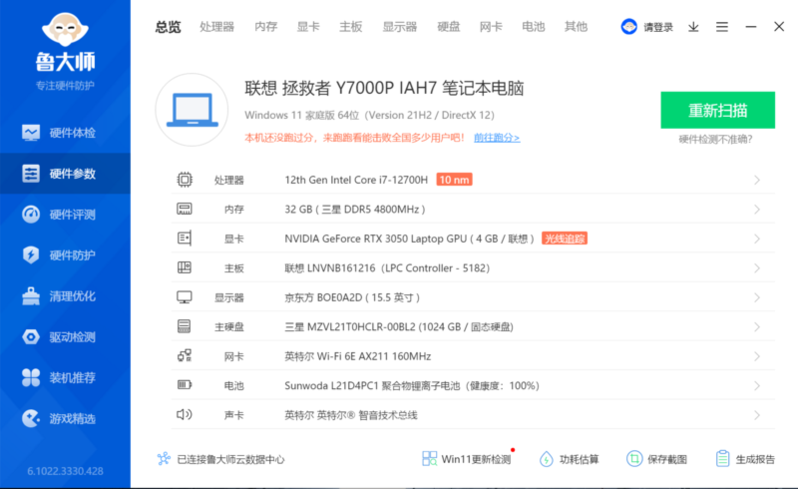Open 游戏精选 in the sidebar

click(x=65, y=418)
